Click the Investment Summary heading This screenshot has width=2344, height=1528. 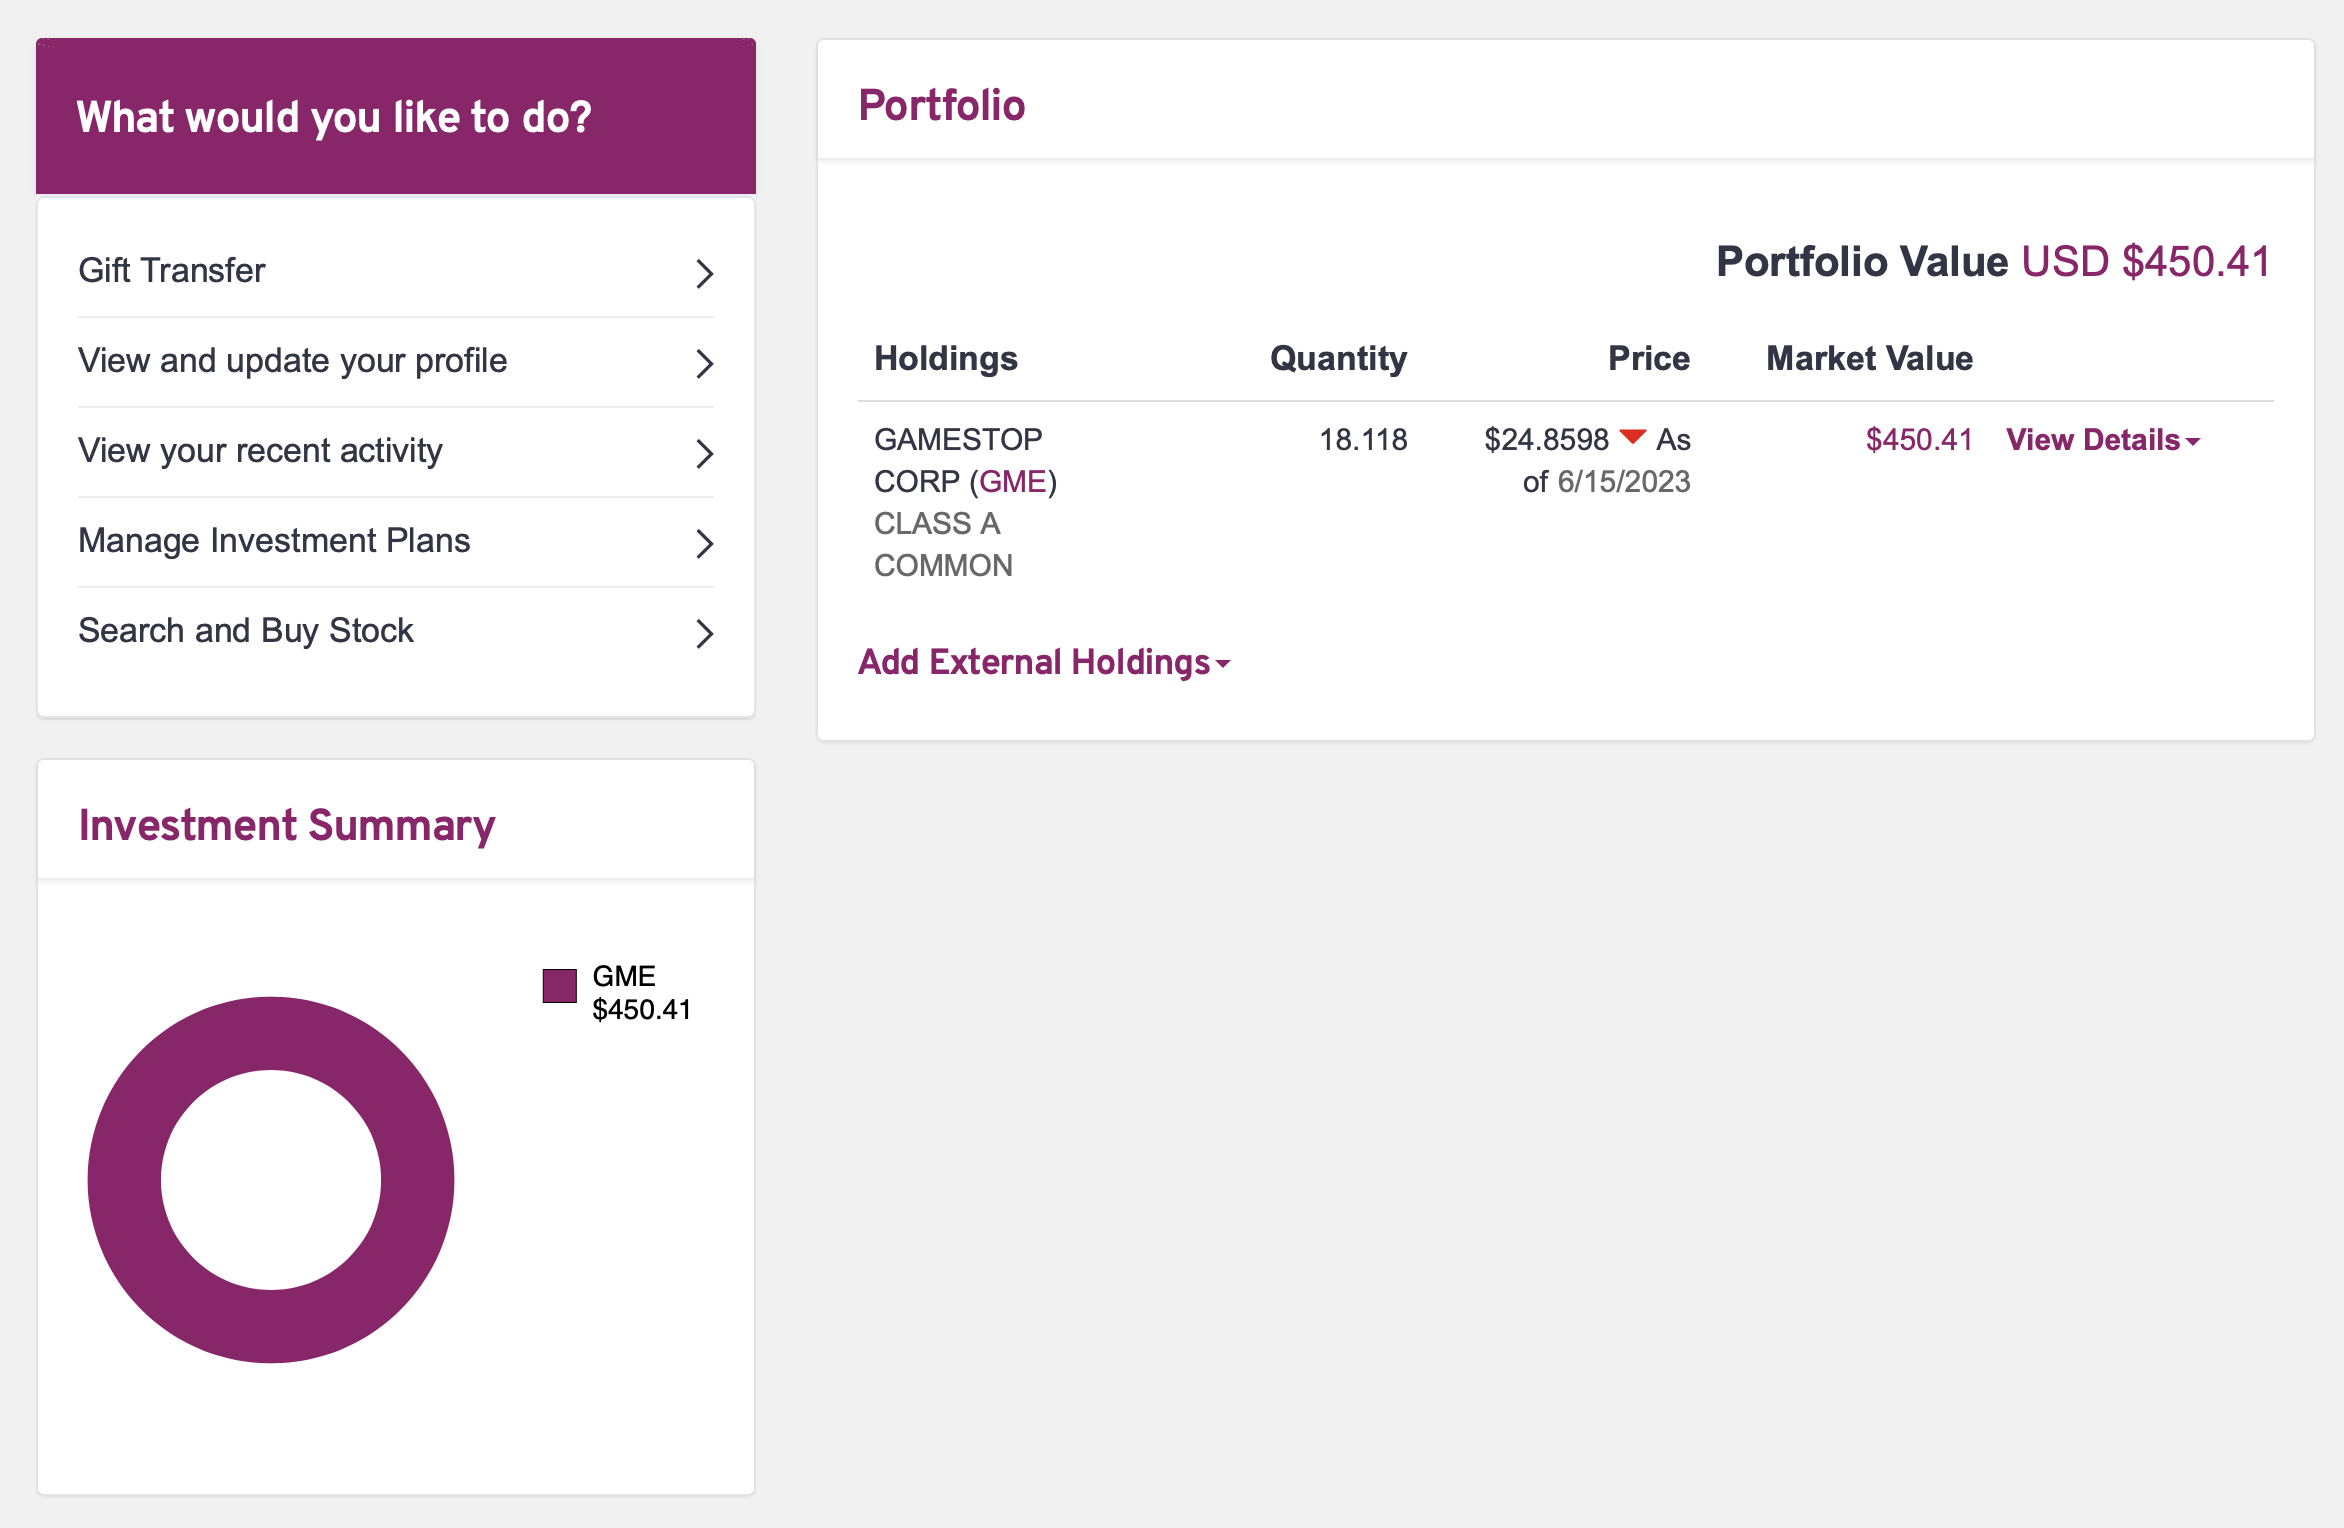(287, 825)
